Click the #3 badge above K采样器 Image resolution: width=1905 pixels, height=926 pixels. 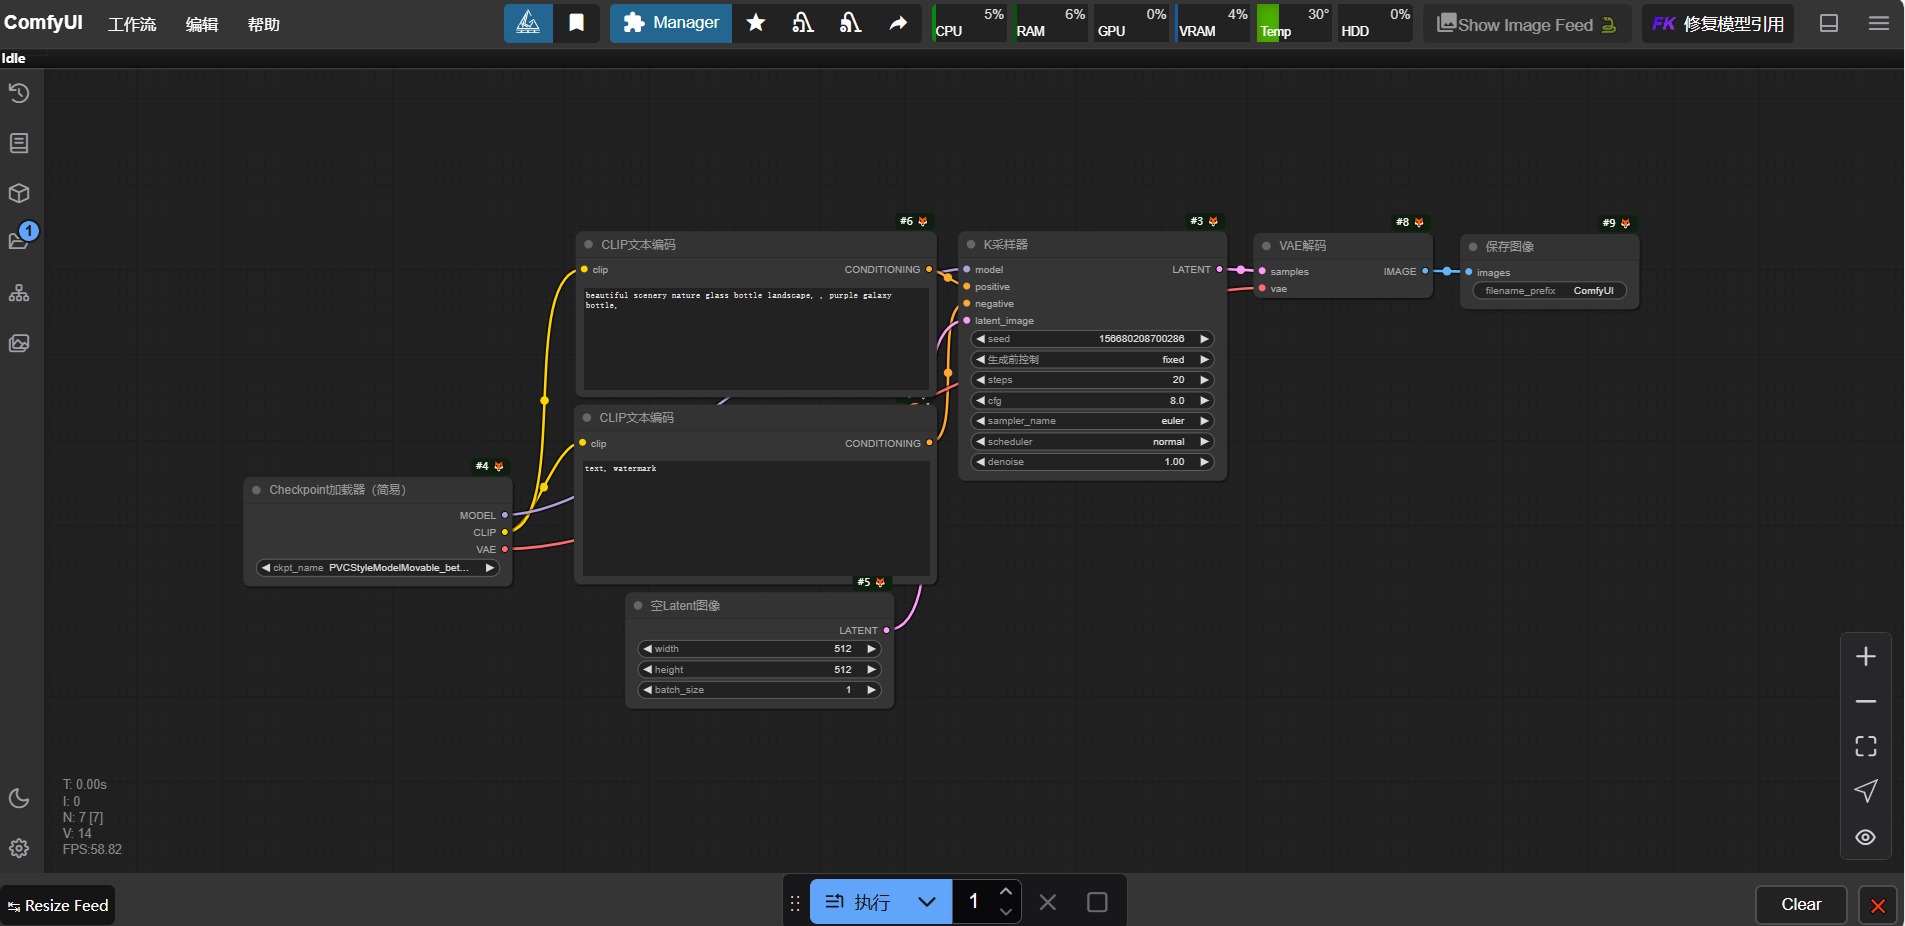tap(1204, 221)
